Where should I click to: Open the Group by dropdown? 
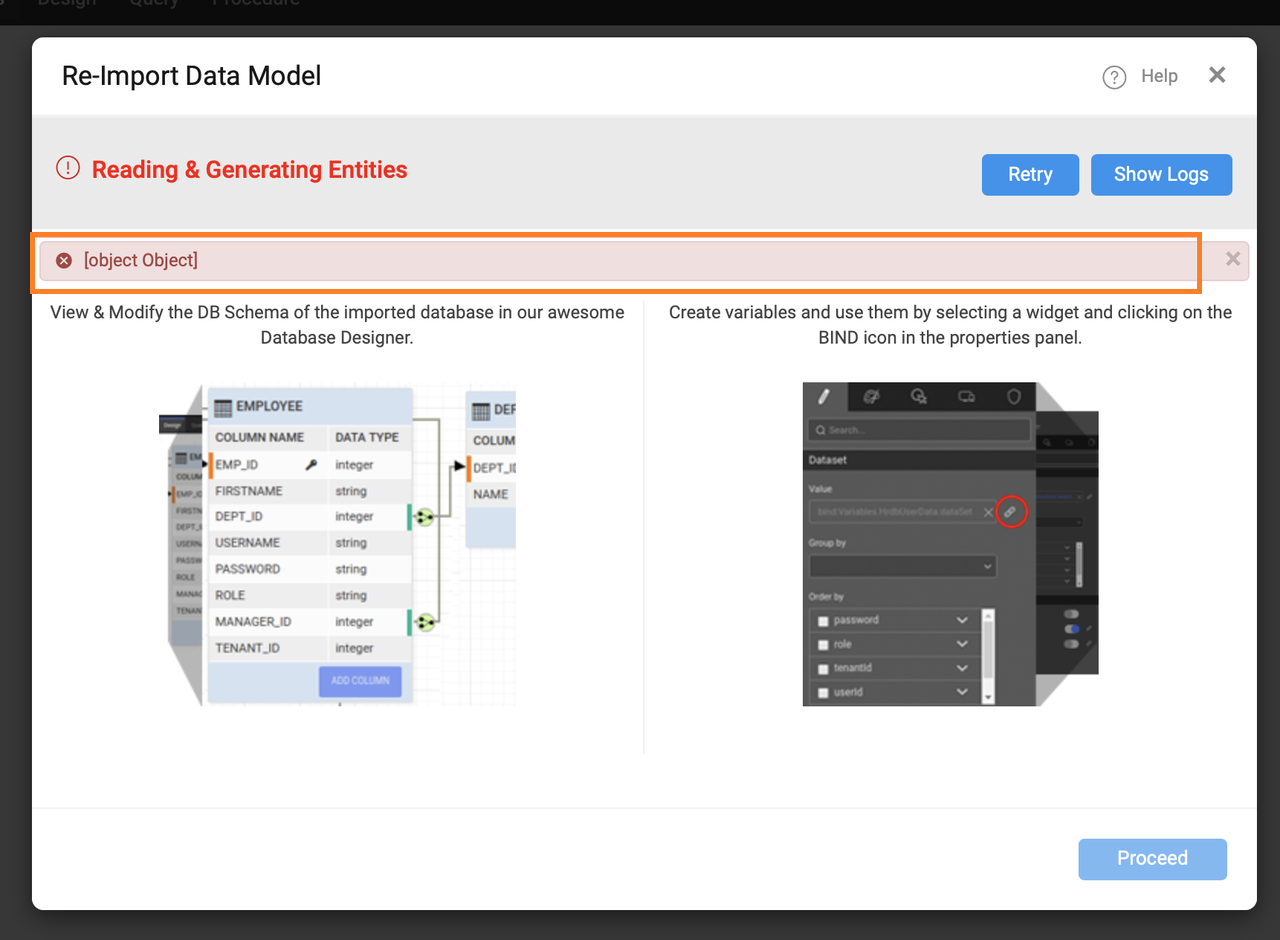point(903,566)
